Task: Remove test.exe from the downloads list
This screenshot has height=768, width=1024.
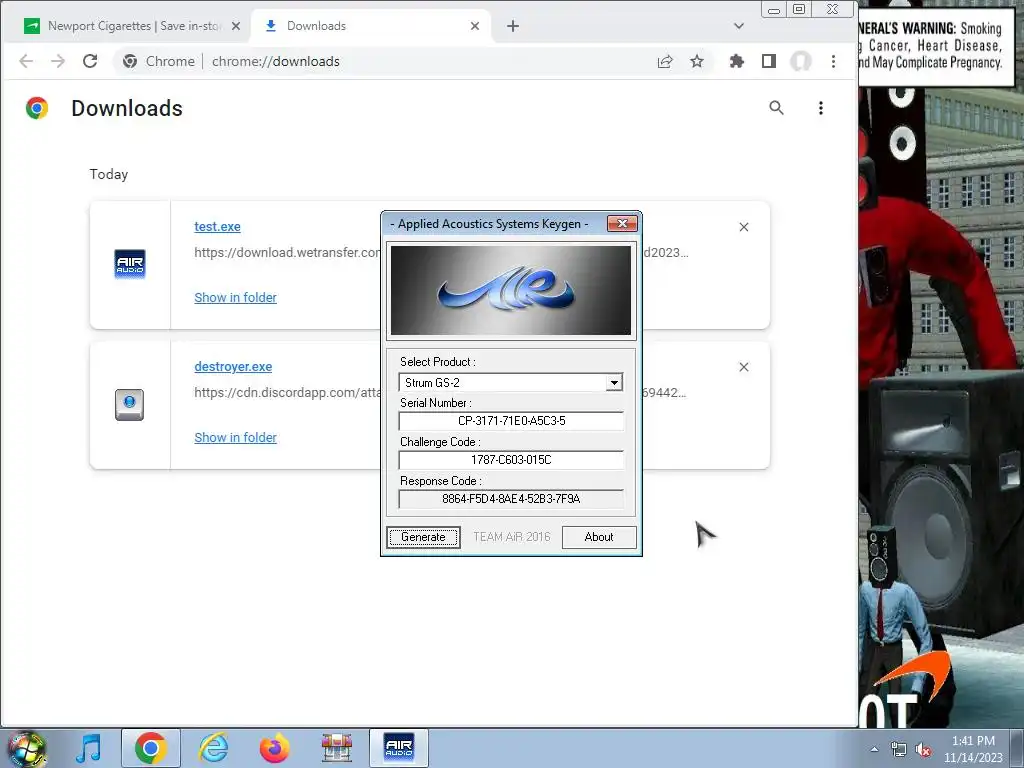Action: (744, 227)
